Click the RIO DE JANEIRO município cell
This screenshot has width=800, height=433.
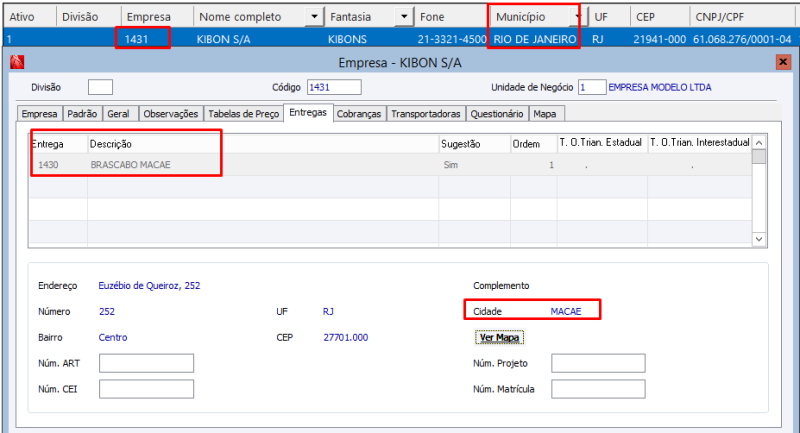pos(535,39)
